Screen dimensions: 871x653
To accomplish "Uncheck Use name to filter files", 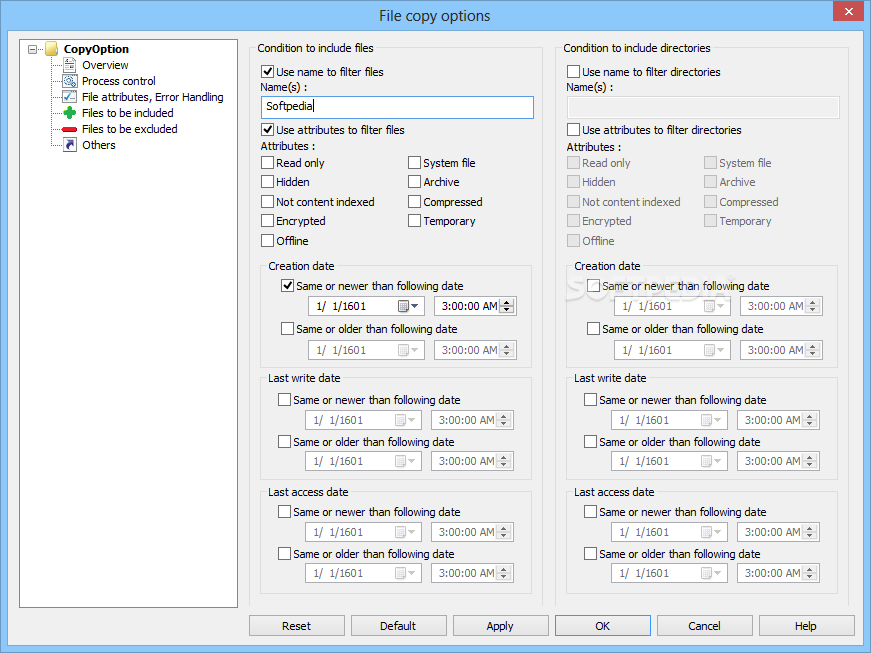I will pos(268,72).
